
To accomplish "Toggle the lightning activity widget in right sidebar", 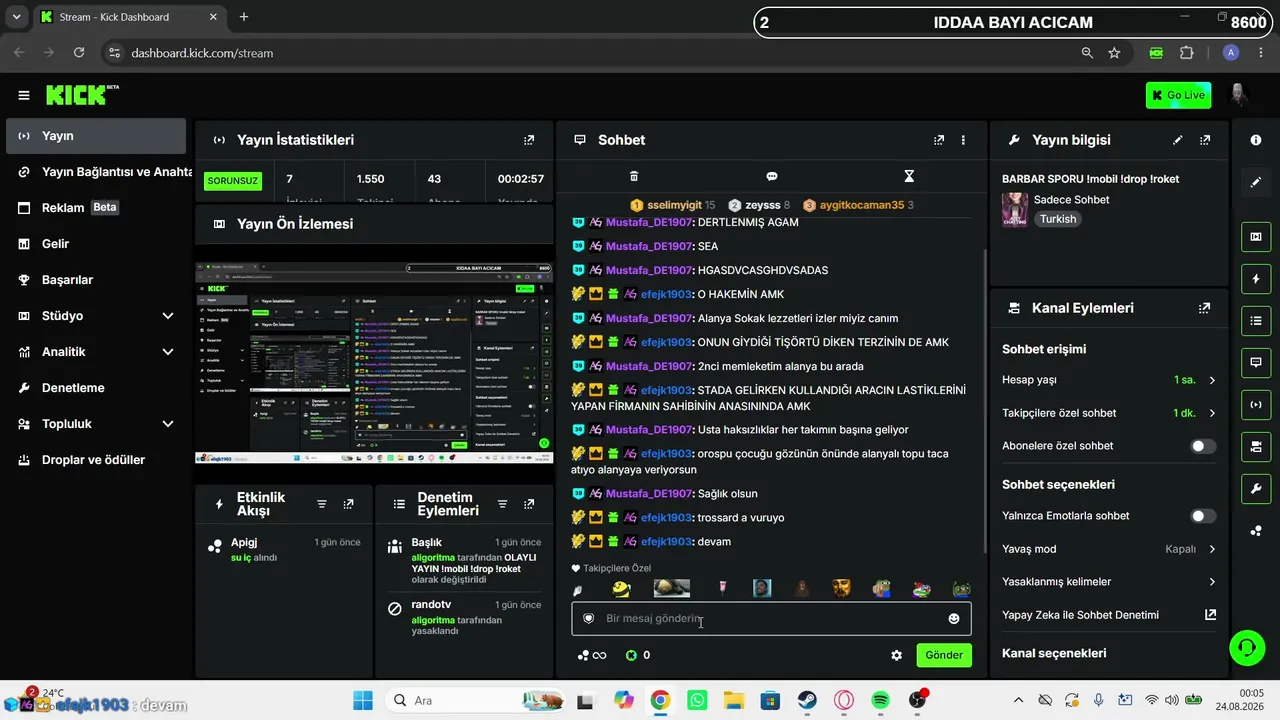I will pos(1256,278).
